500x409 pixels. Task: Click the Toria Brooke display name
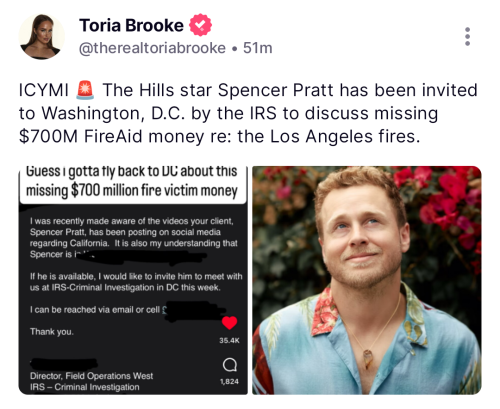coord(131,25)
